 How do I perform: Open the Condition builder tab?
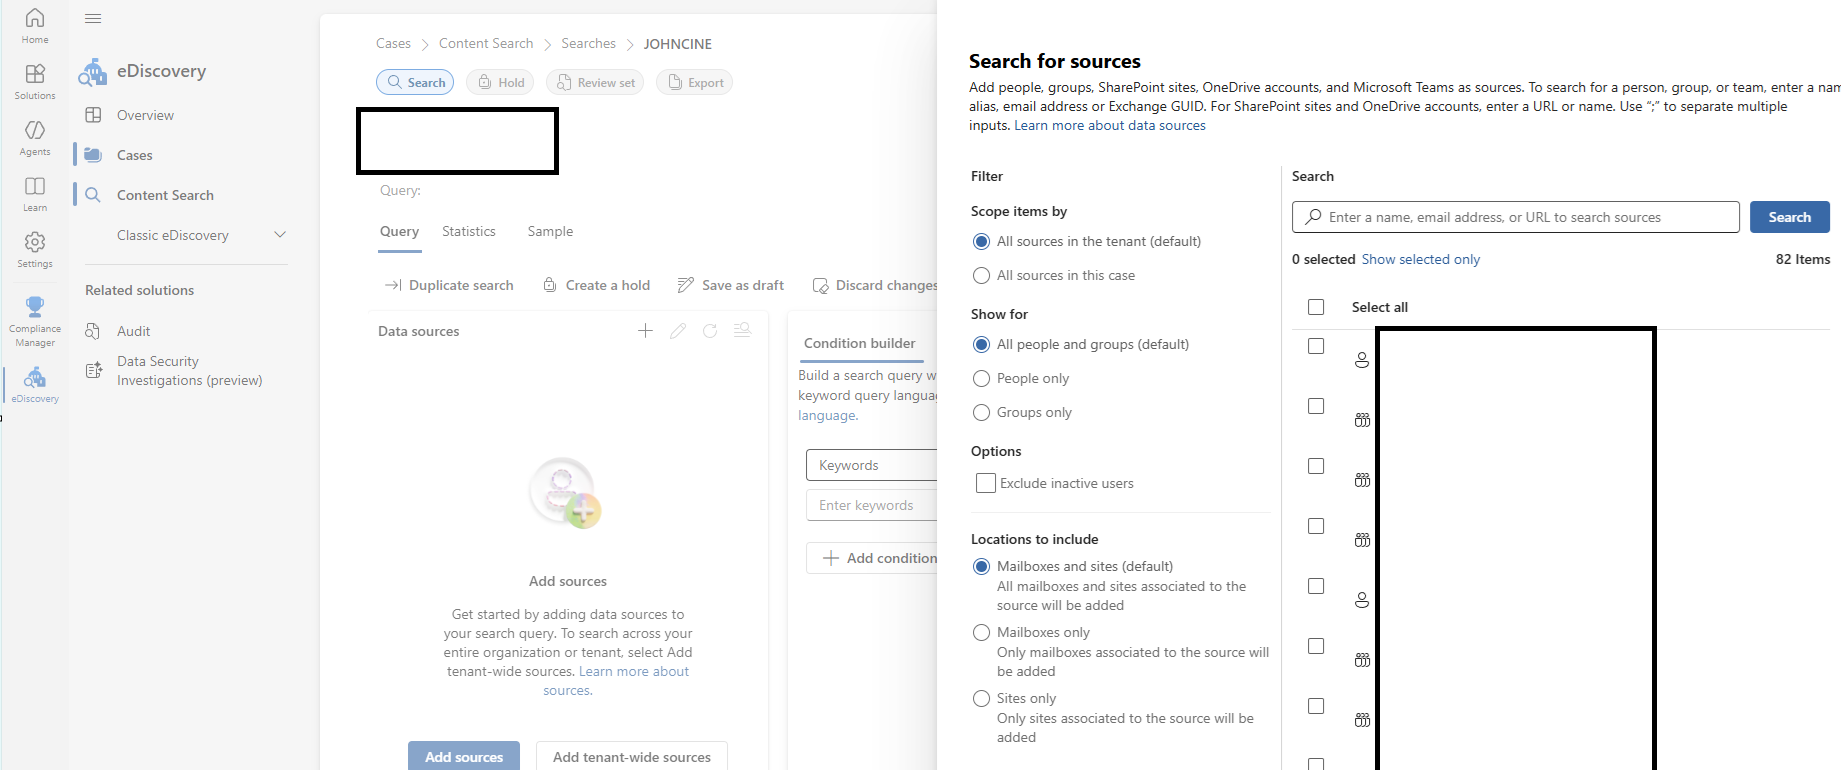(859, 343)
